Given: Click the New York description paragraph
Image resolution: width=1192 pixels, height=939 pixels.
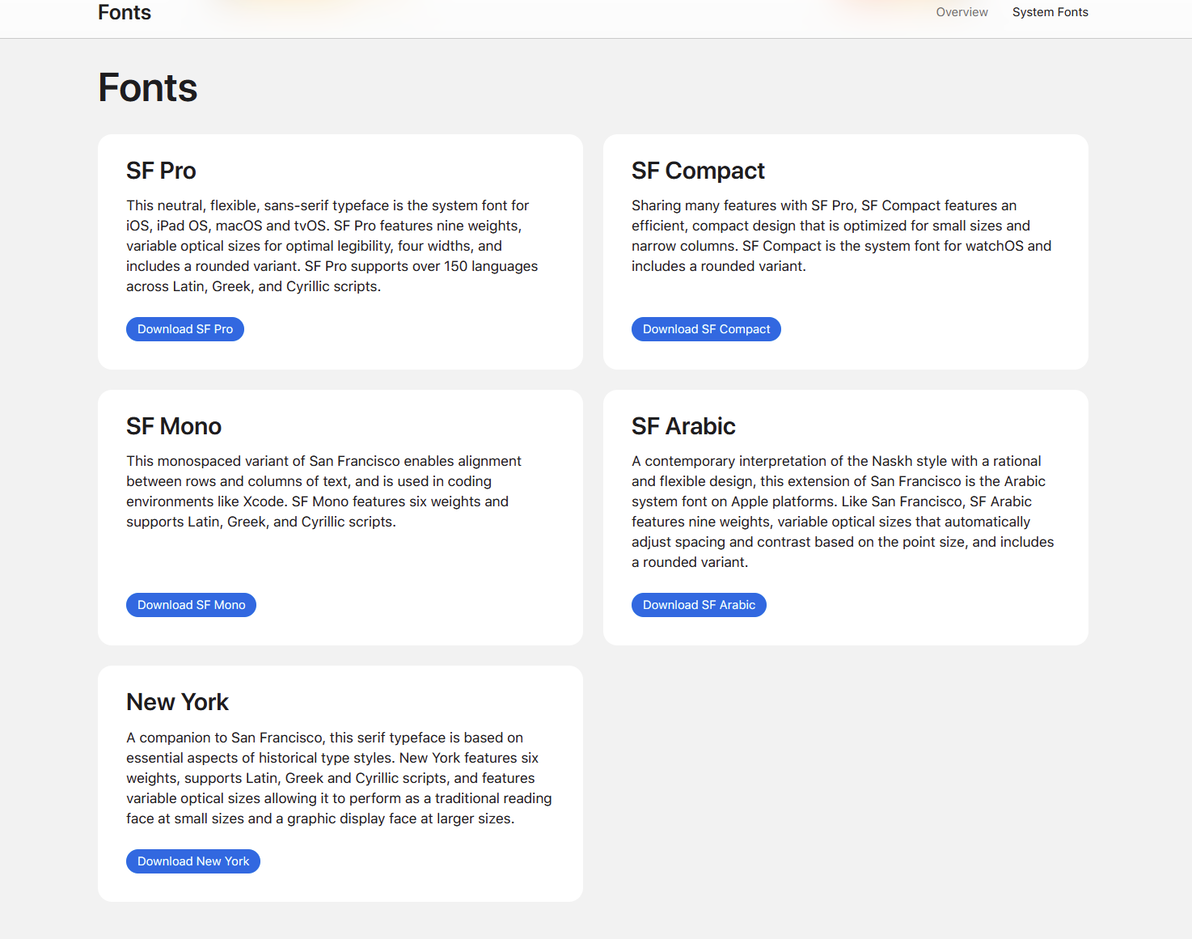Looking at the screenshot, I should 338,778.
